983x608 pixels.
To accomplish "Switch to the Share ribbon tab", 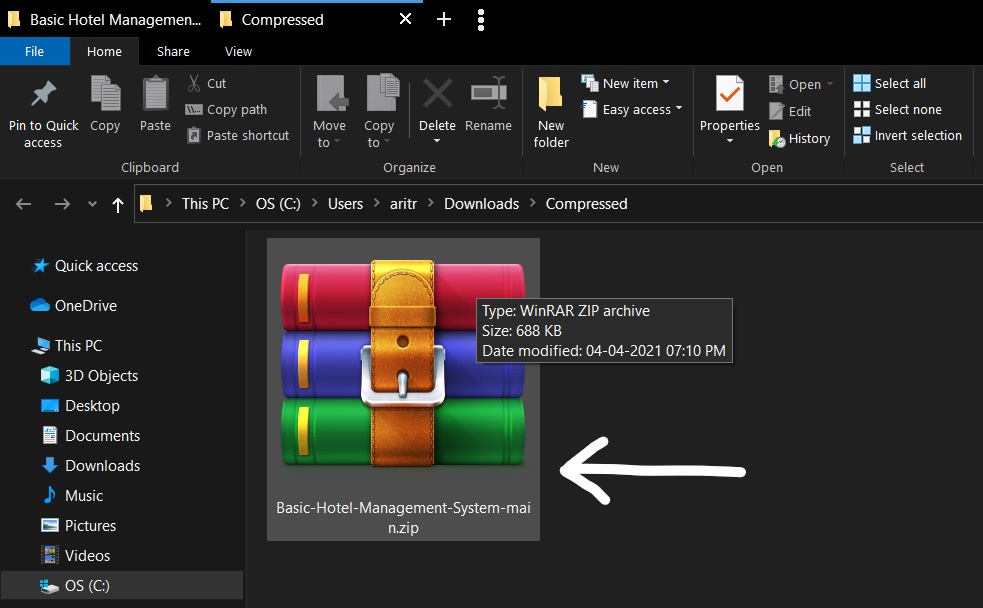I will point(173,51).
